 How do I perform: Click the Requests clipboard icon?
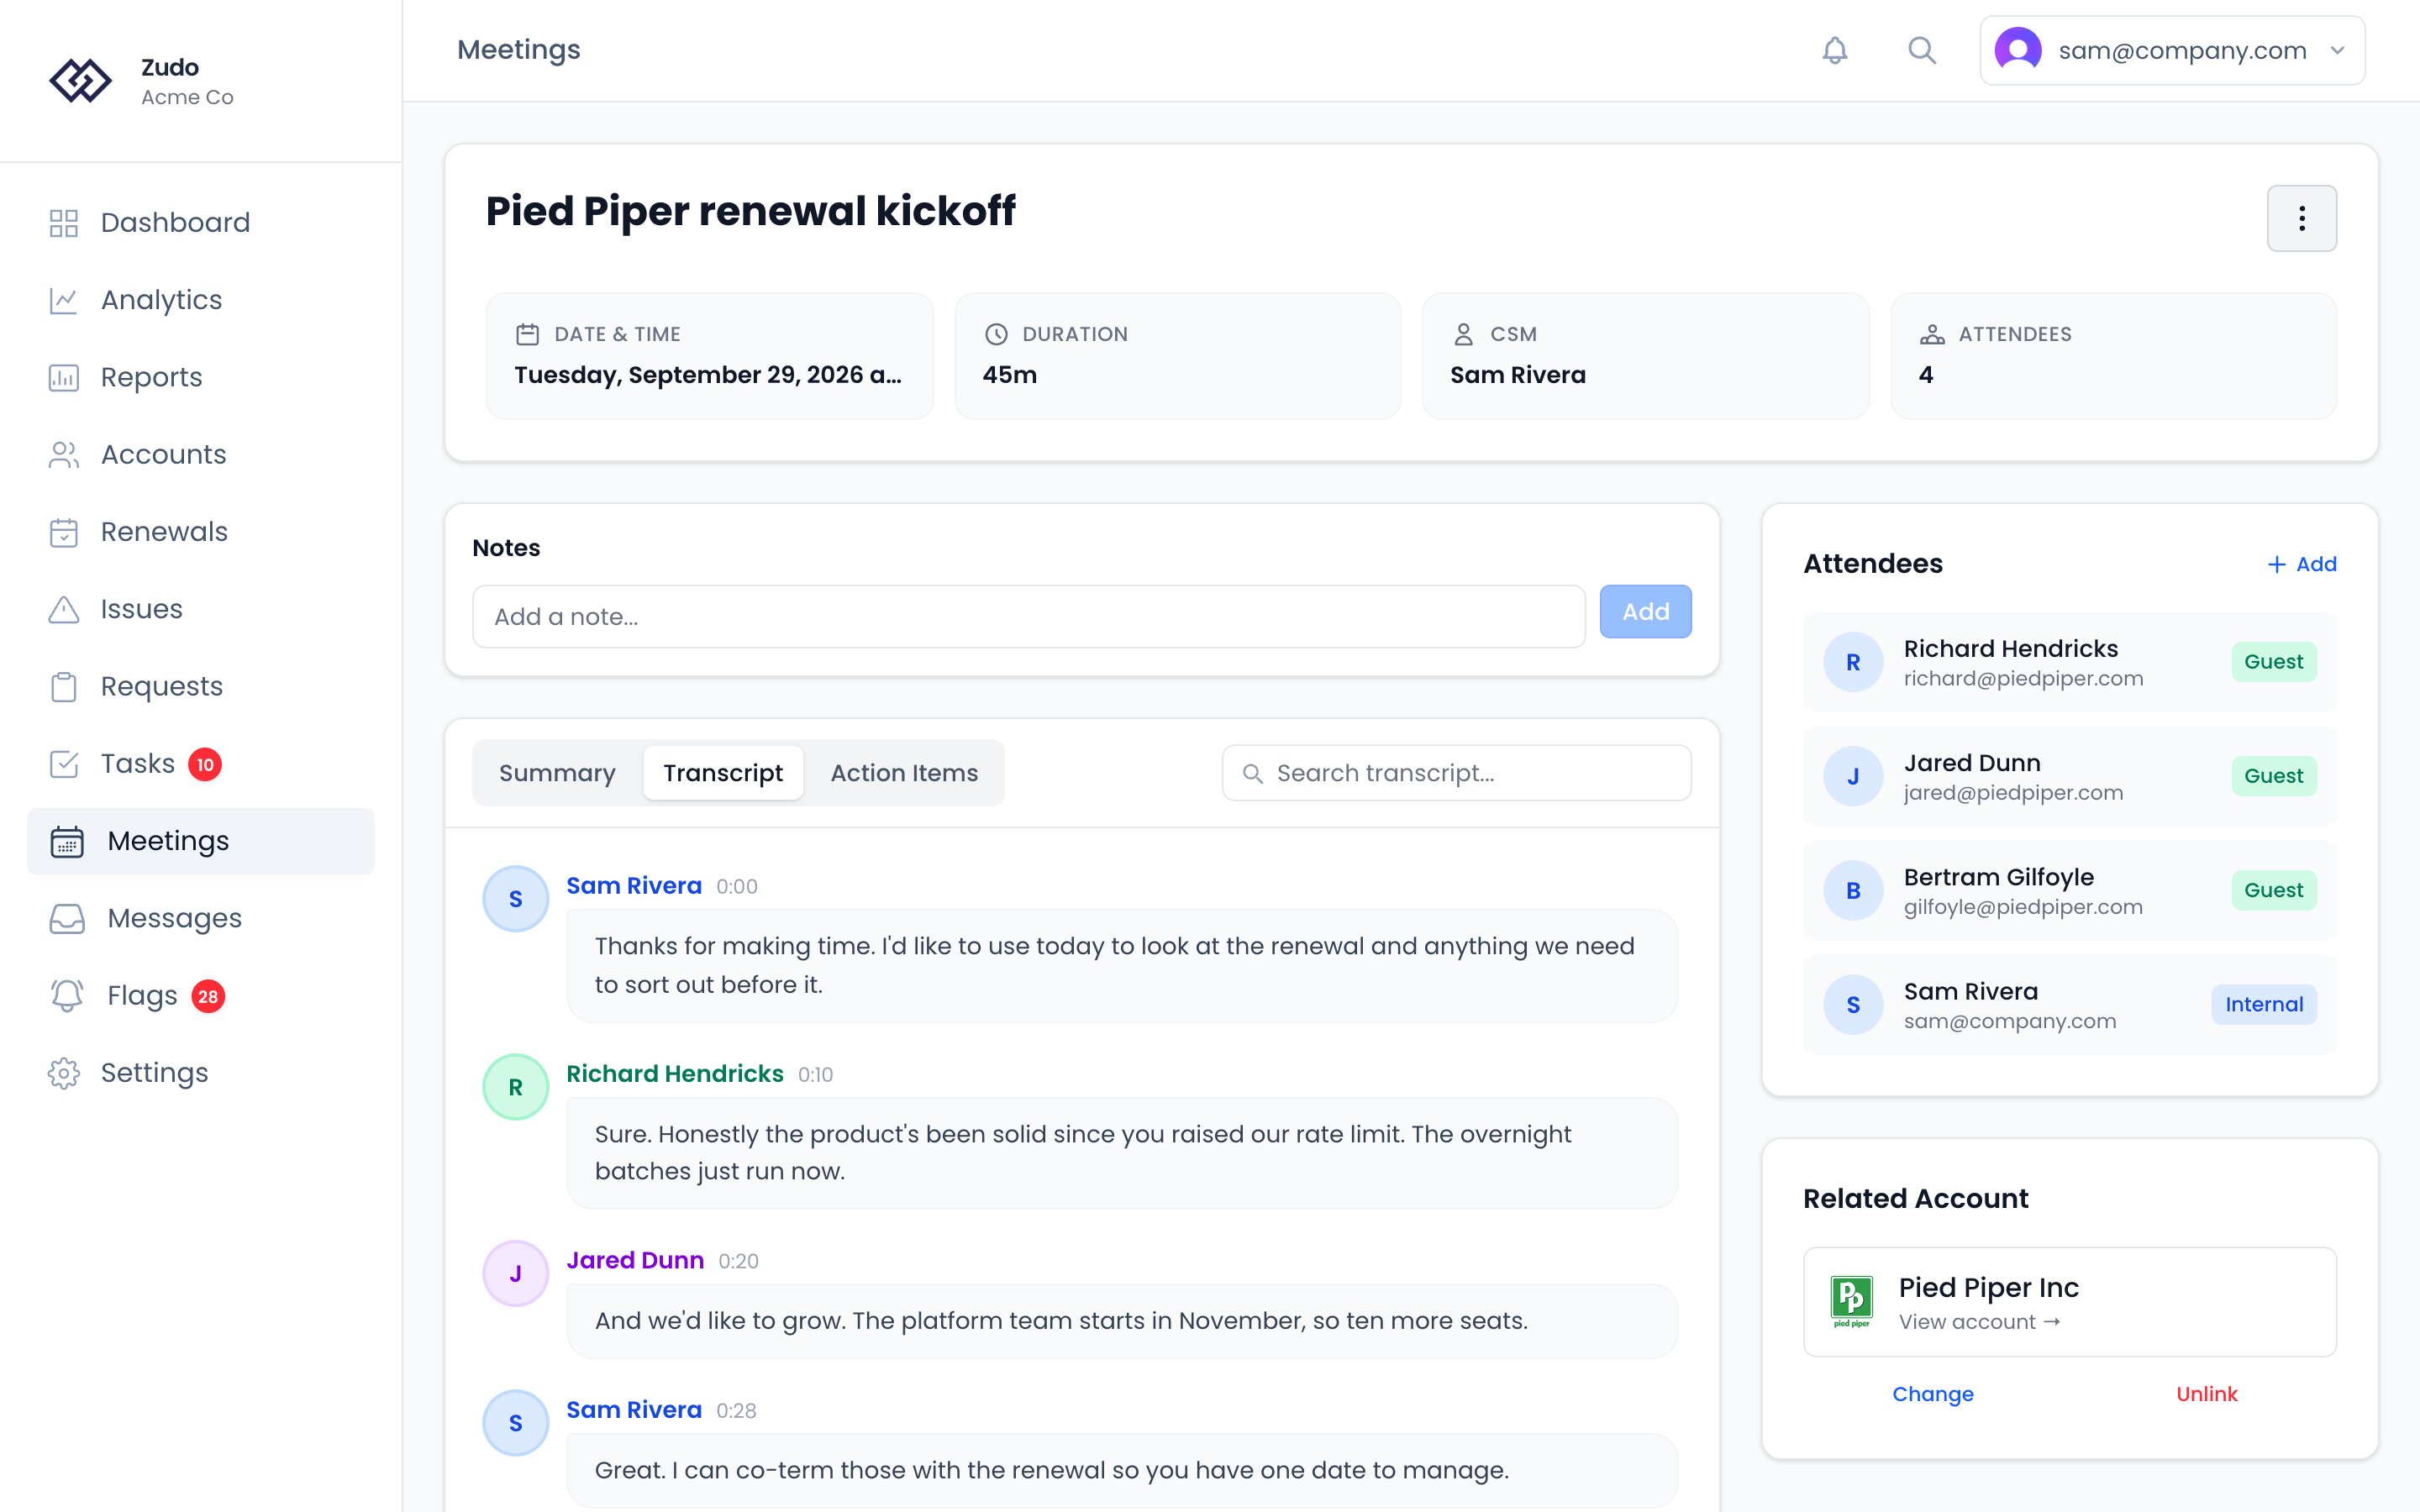point(64,686)
